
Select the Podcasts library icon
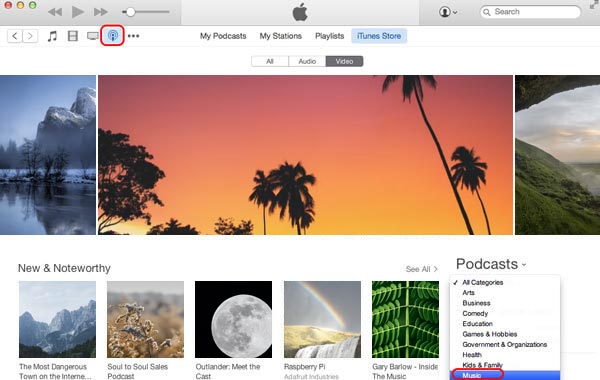112,36
